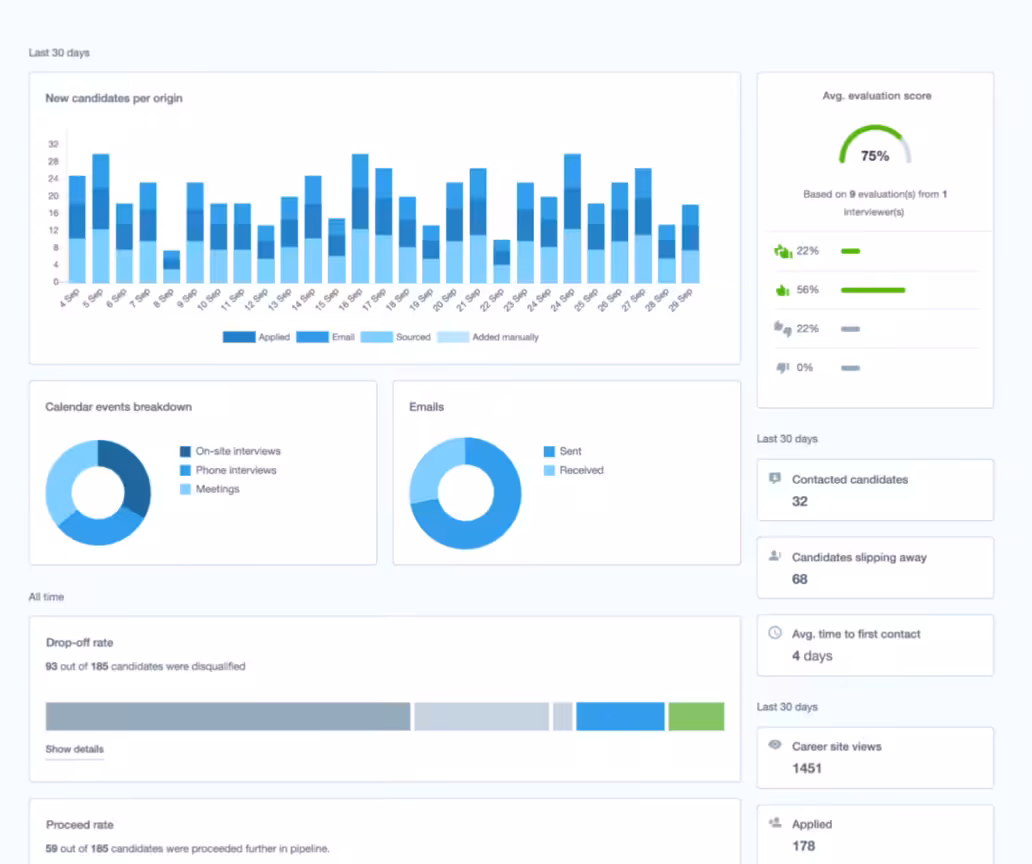
Task: Click the green segment of drop-off bar
Action: pyautogui.click(x=696, y=717)
